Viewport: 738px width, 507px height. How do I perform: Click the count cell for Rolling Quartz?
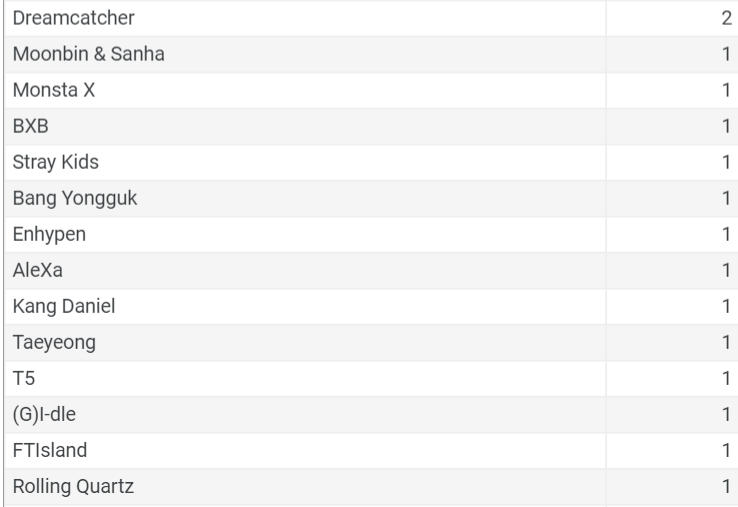[672, 487]
